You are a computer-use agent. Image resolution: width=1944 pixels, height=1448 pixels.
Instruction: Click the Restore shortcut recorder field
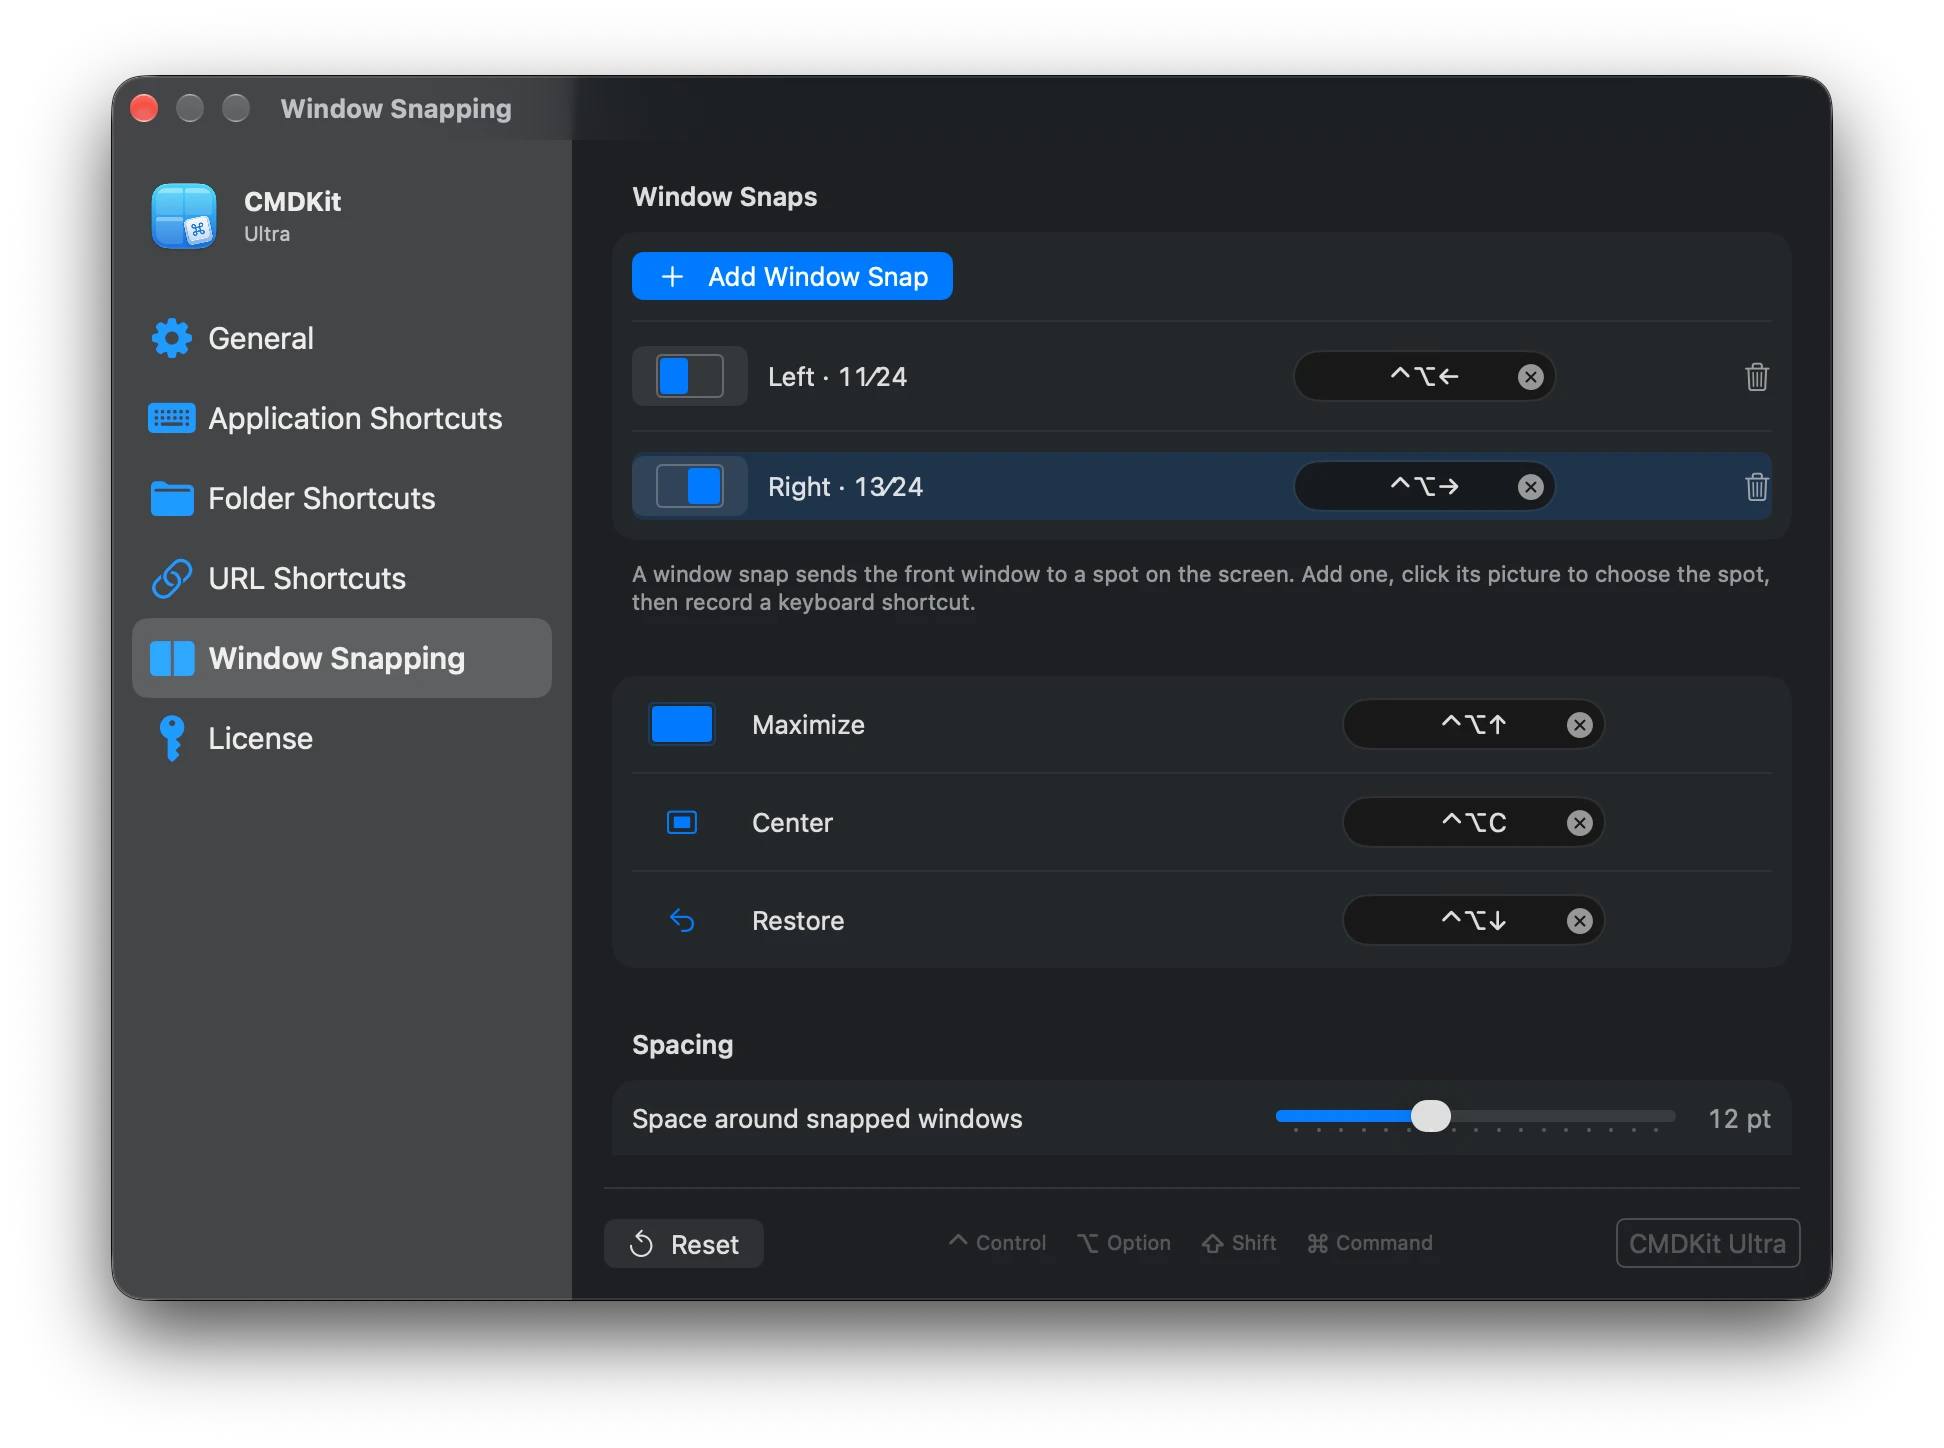(x=1473, y=920)
